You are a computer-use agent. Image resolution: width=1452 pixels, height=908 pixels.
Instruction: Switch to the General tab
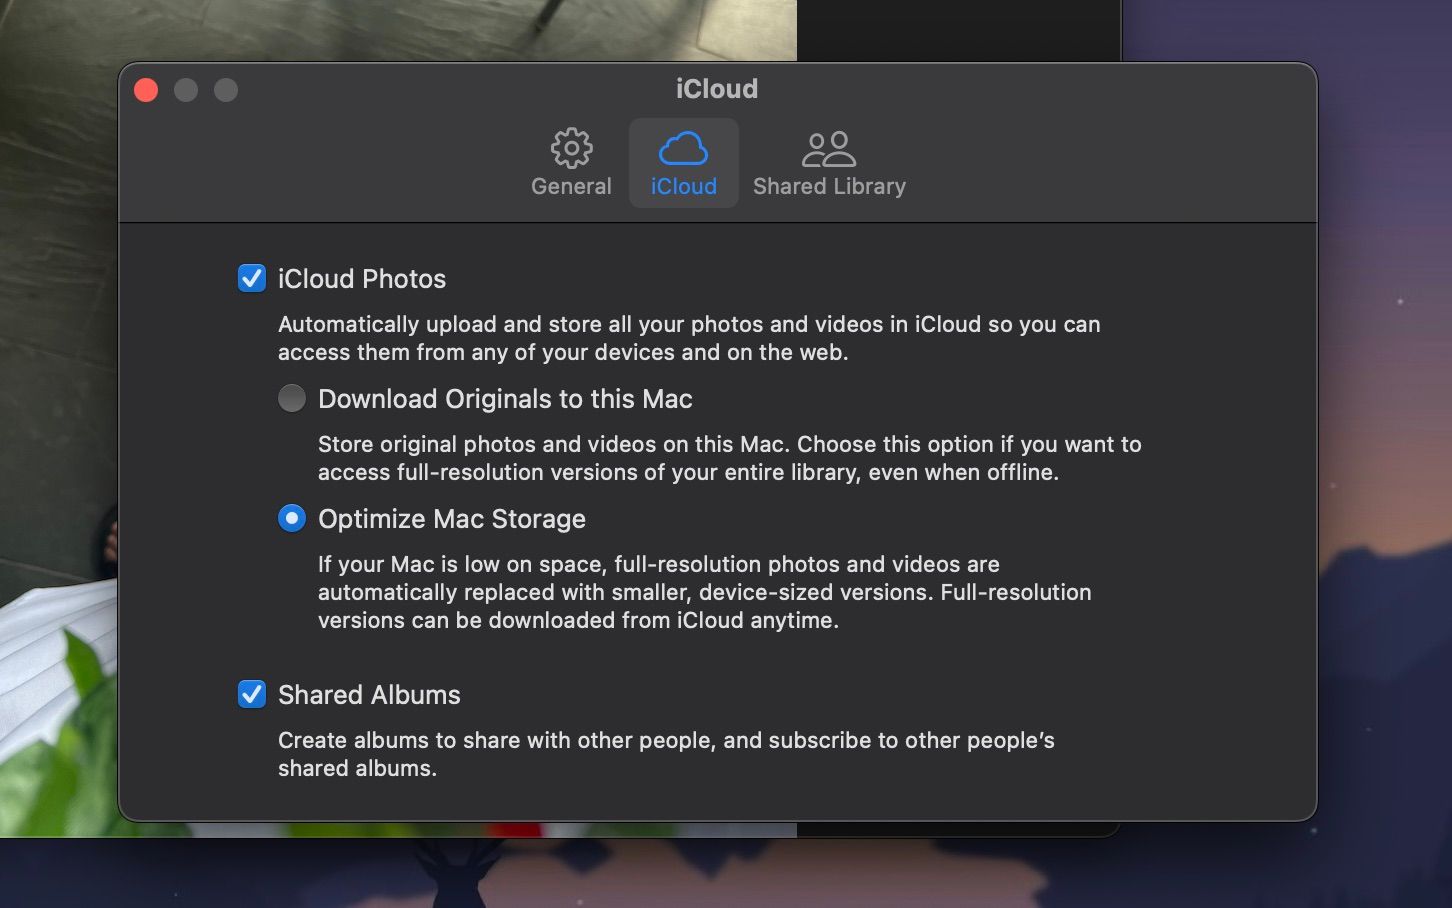571,162
